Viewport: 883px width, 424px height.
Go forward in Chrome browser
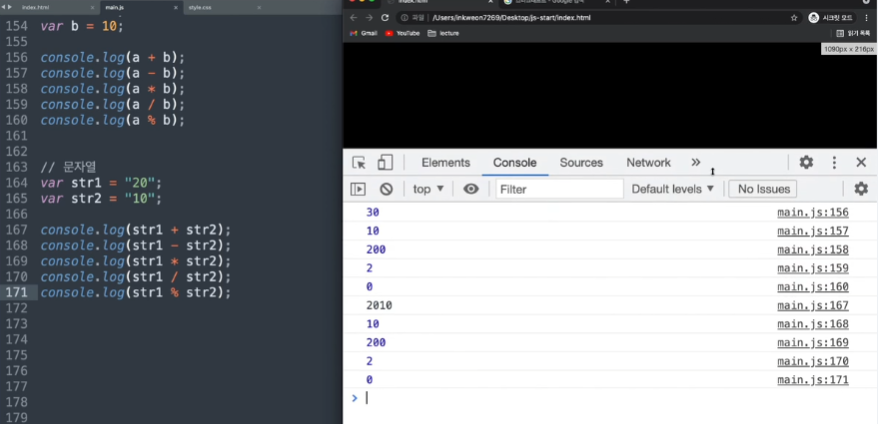tap(369, 17)
